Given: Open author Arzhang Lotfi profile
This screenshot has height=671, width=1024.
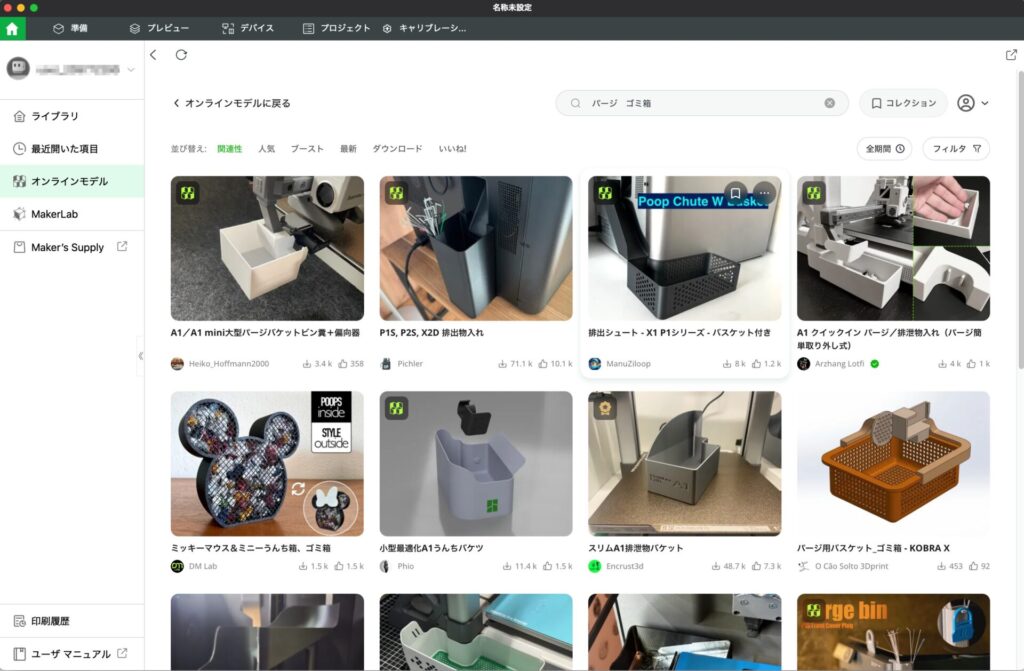Looking at the screenshot, I should point(838,364).
